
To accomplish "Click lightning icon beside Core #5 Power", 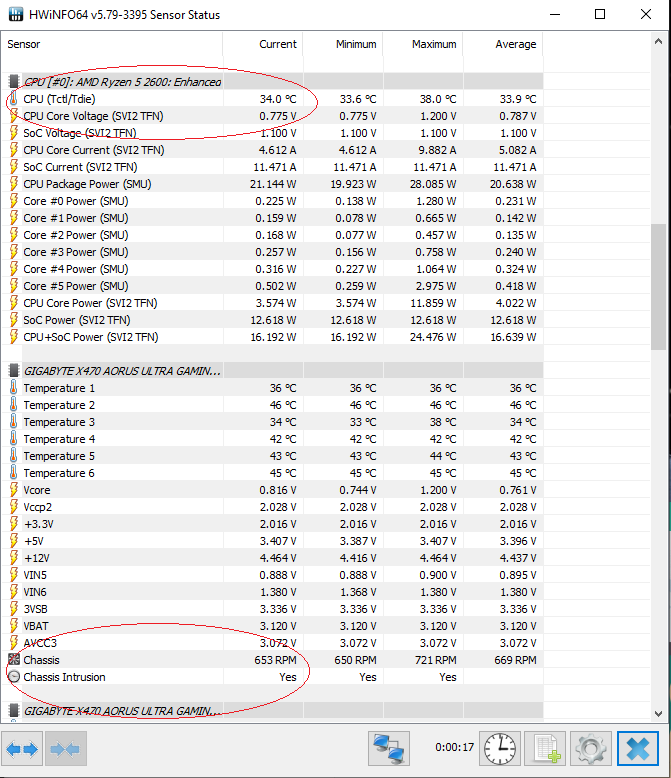I will tap(14, 285).
